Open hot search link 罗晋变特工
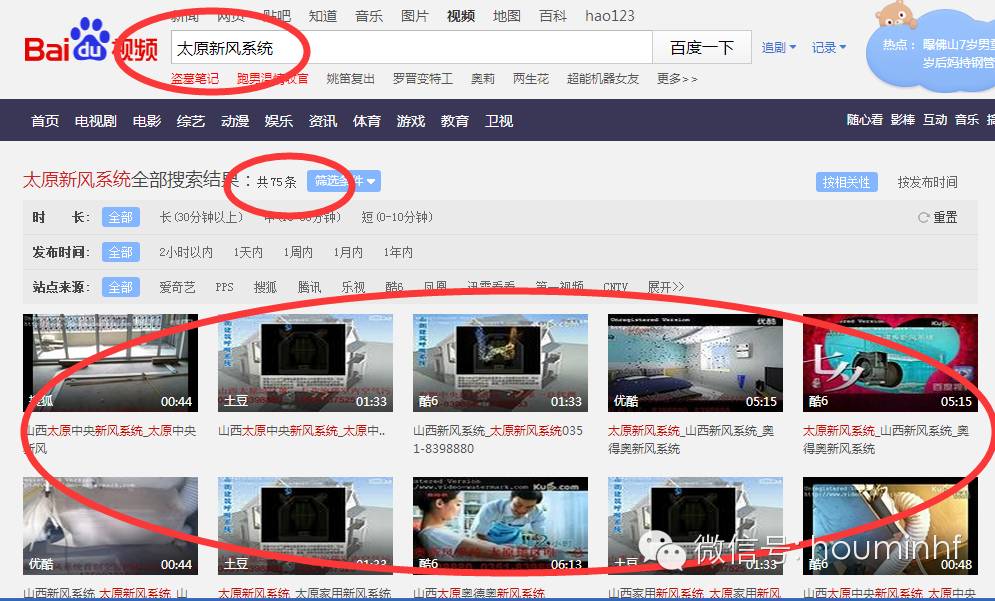 coord(423,79)
